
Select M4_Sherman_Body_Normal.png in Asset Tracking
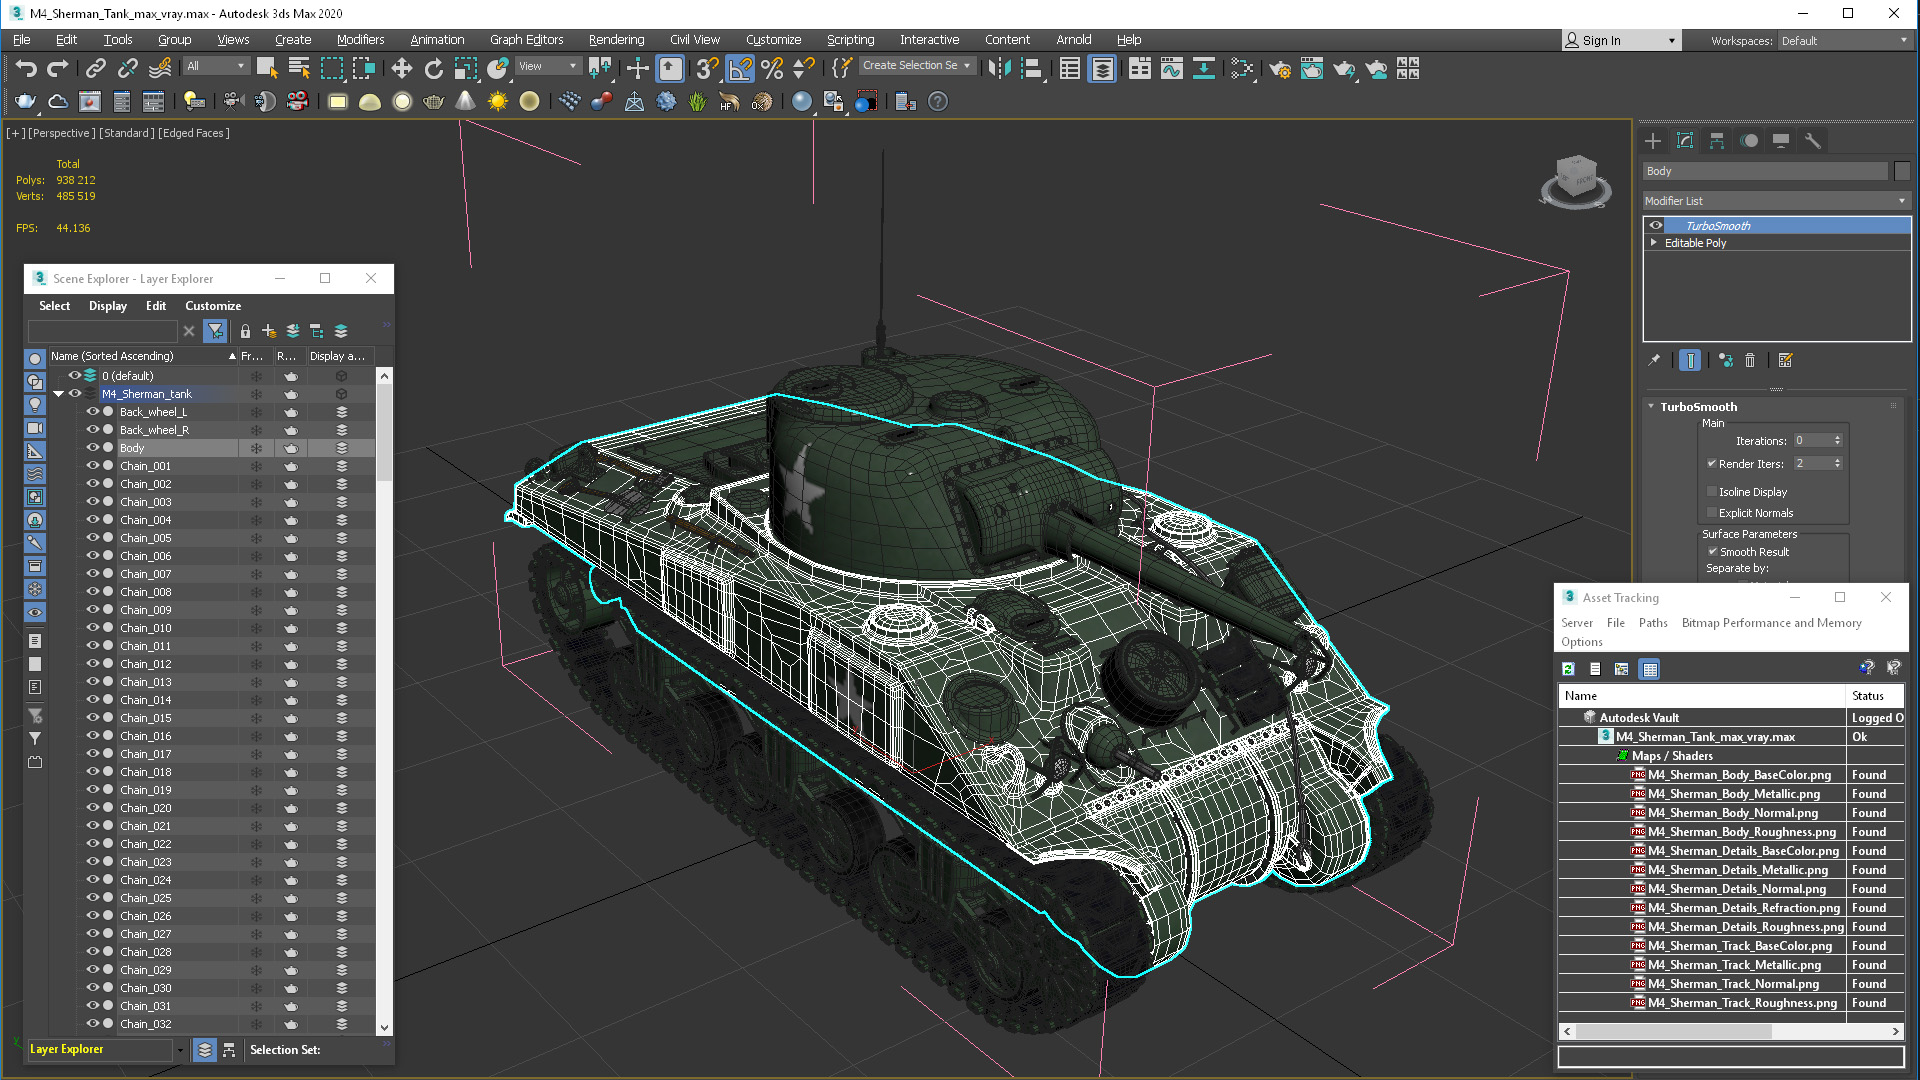[x=1733, y=813]
